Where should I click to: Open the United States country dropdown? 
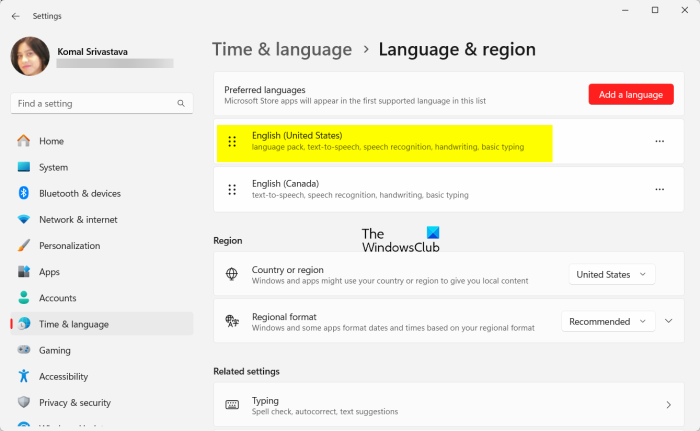point(612,274)
